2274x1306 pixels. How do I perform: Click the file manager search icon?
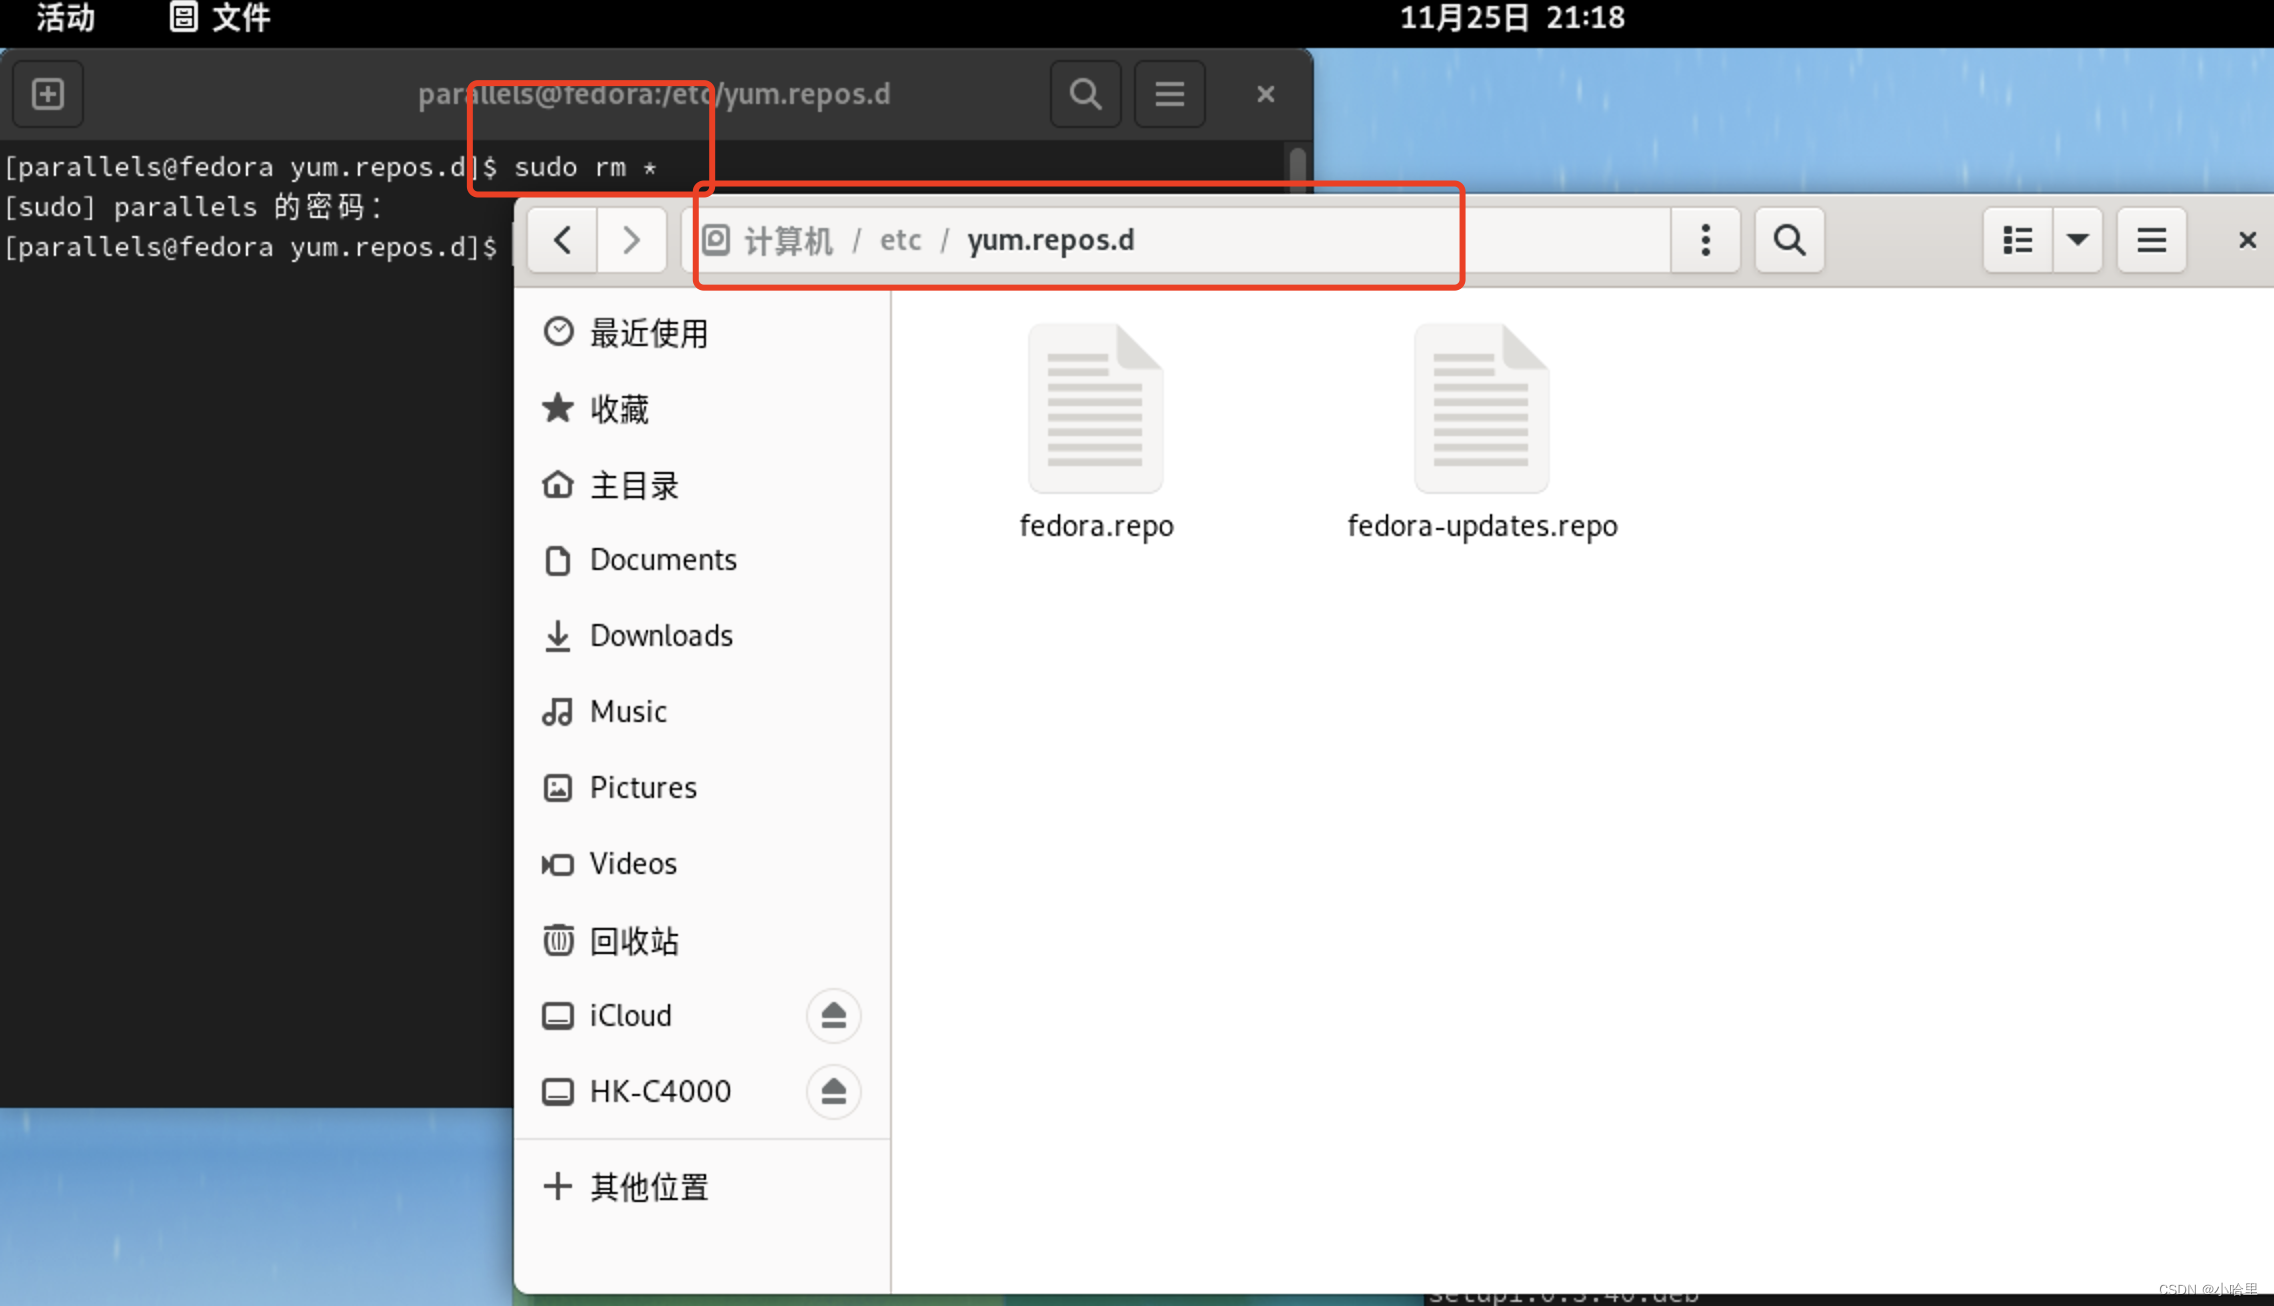coord(1789,240)
